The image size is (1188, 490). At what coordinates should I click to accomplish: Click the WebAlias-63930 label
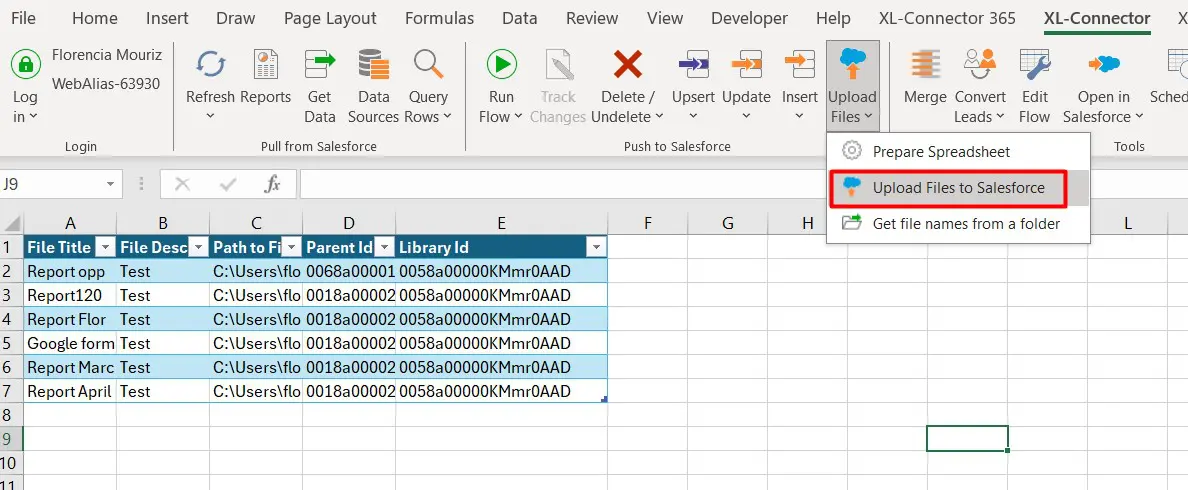point(106,84)
